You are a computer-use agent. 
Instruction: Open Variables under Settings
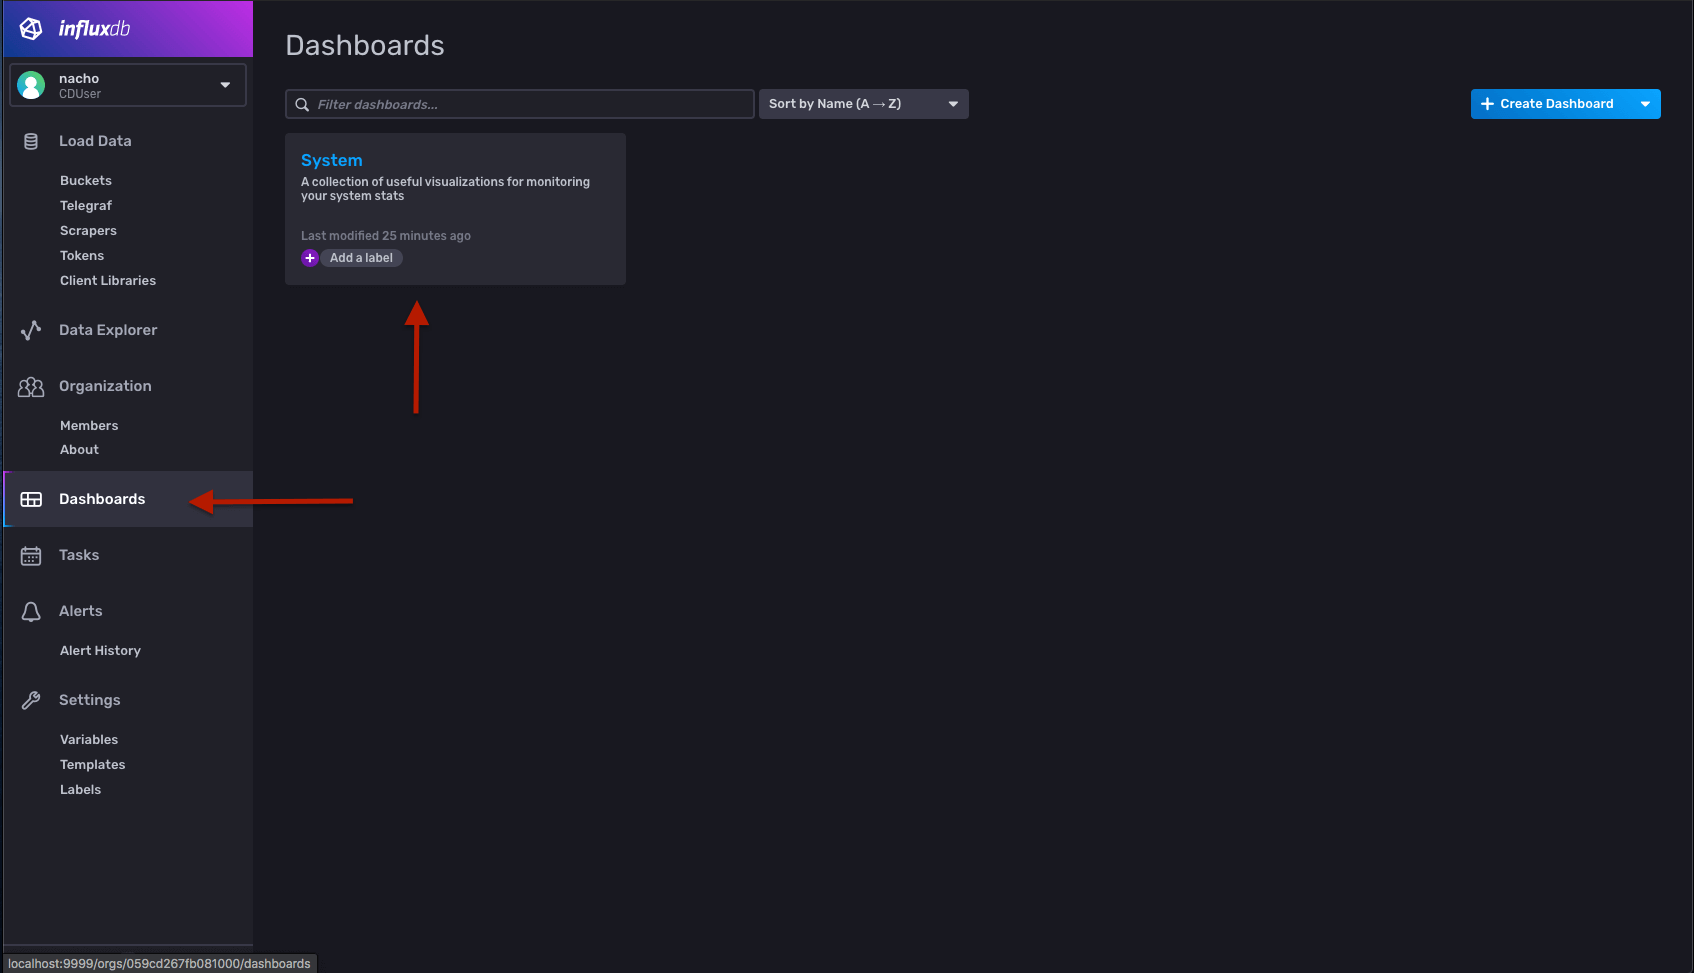click(89, 740)
